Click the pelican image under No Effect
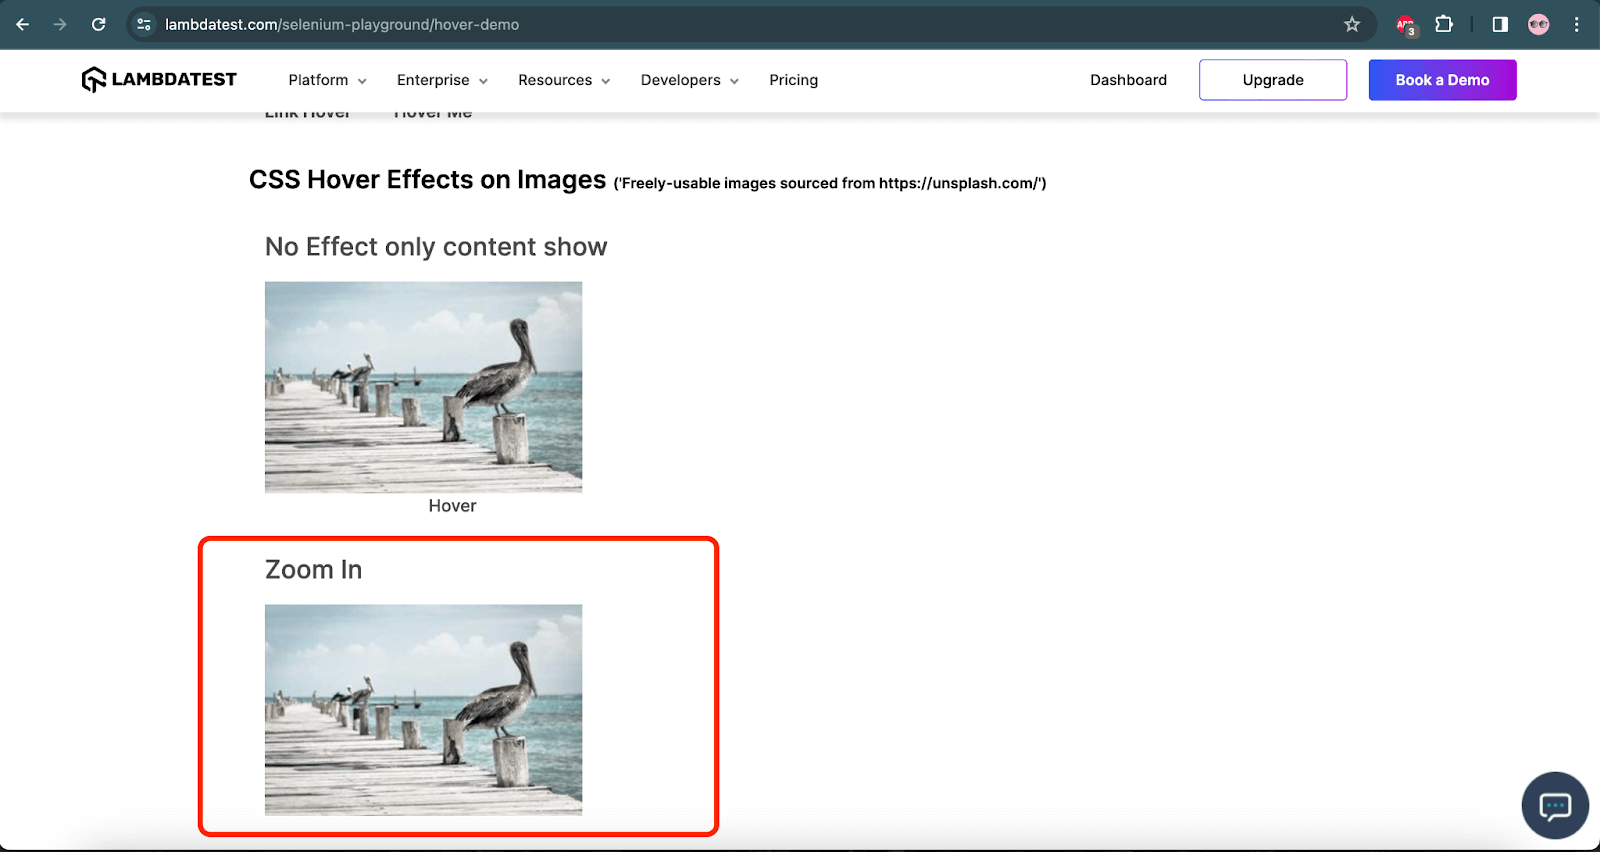1600x852 pixels. tap(423, 387)
